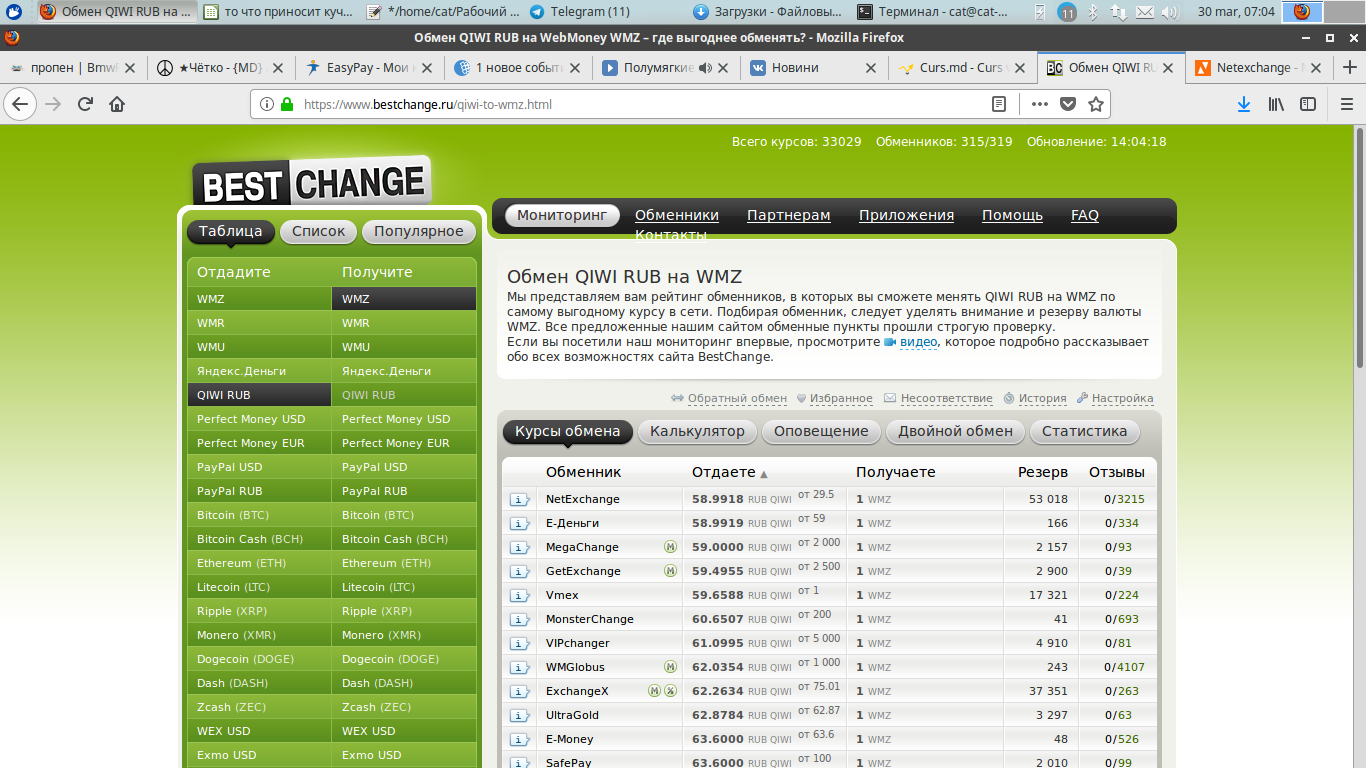Open Партнерам menu link
1366x768 pixels.
click(788, 215)
